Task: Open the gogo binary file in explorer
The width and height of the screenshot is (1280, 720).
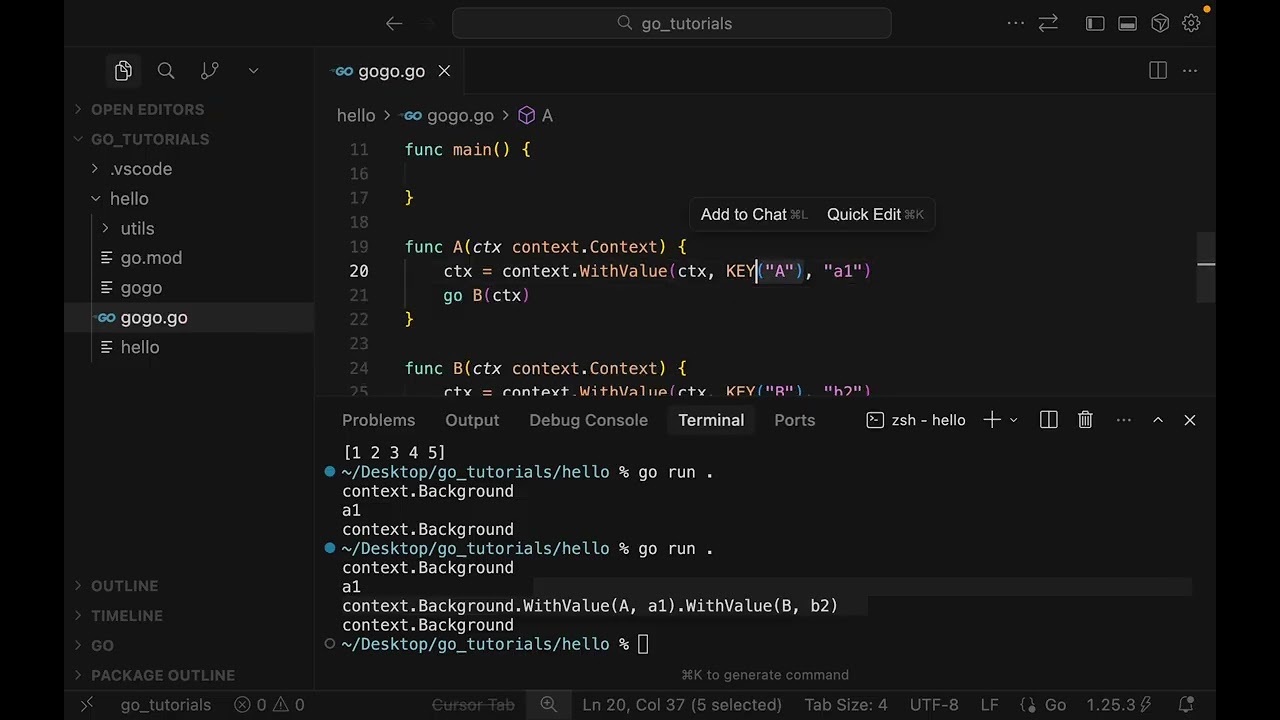Action: [190, 288]
